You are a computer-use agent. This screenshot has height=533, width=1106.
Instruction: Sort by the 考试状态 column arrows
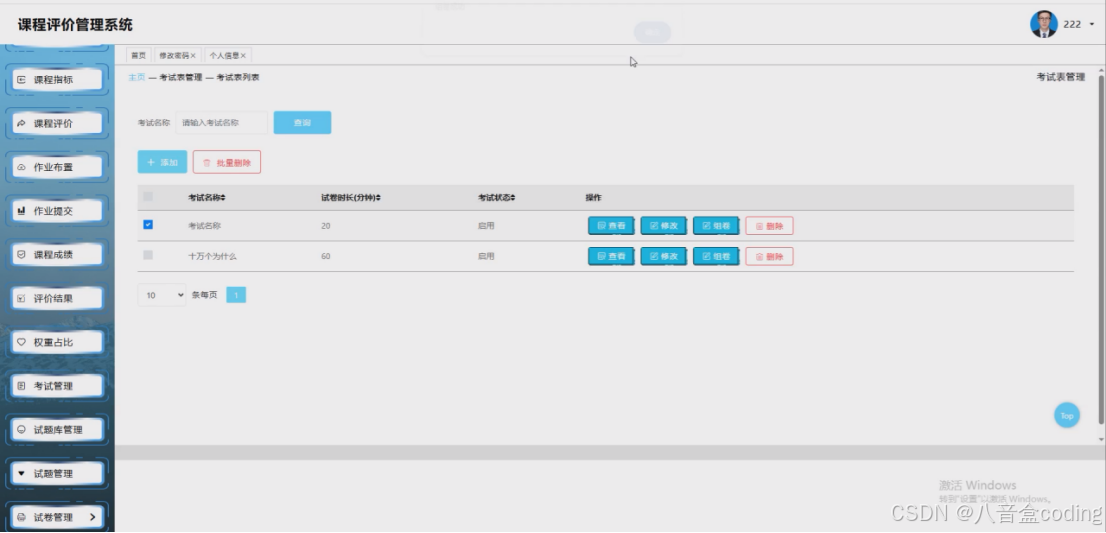[514, 198]
